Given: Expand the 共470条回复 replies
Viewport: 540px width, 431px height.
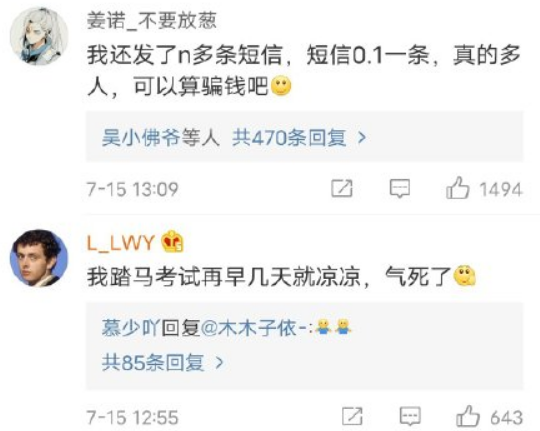Looking at the screenshot, I should [289, 138].
